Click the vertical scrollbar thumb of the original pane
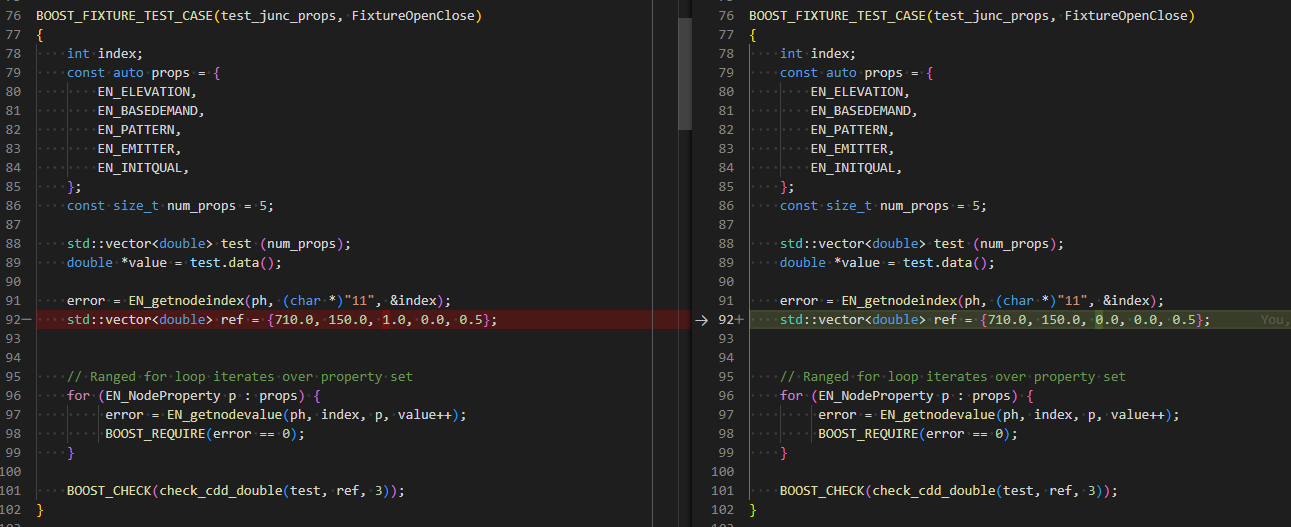This screenshot has width=1291, height=527. (685, 74)
